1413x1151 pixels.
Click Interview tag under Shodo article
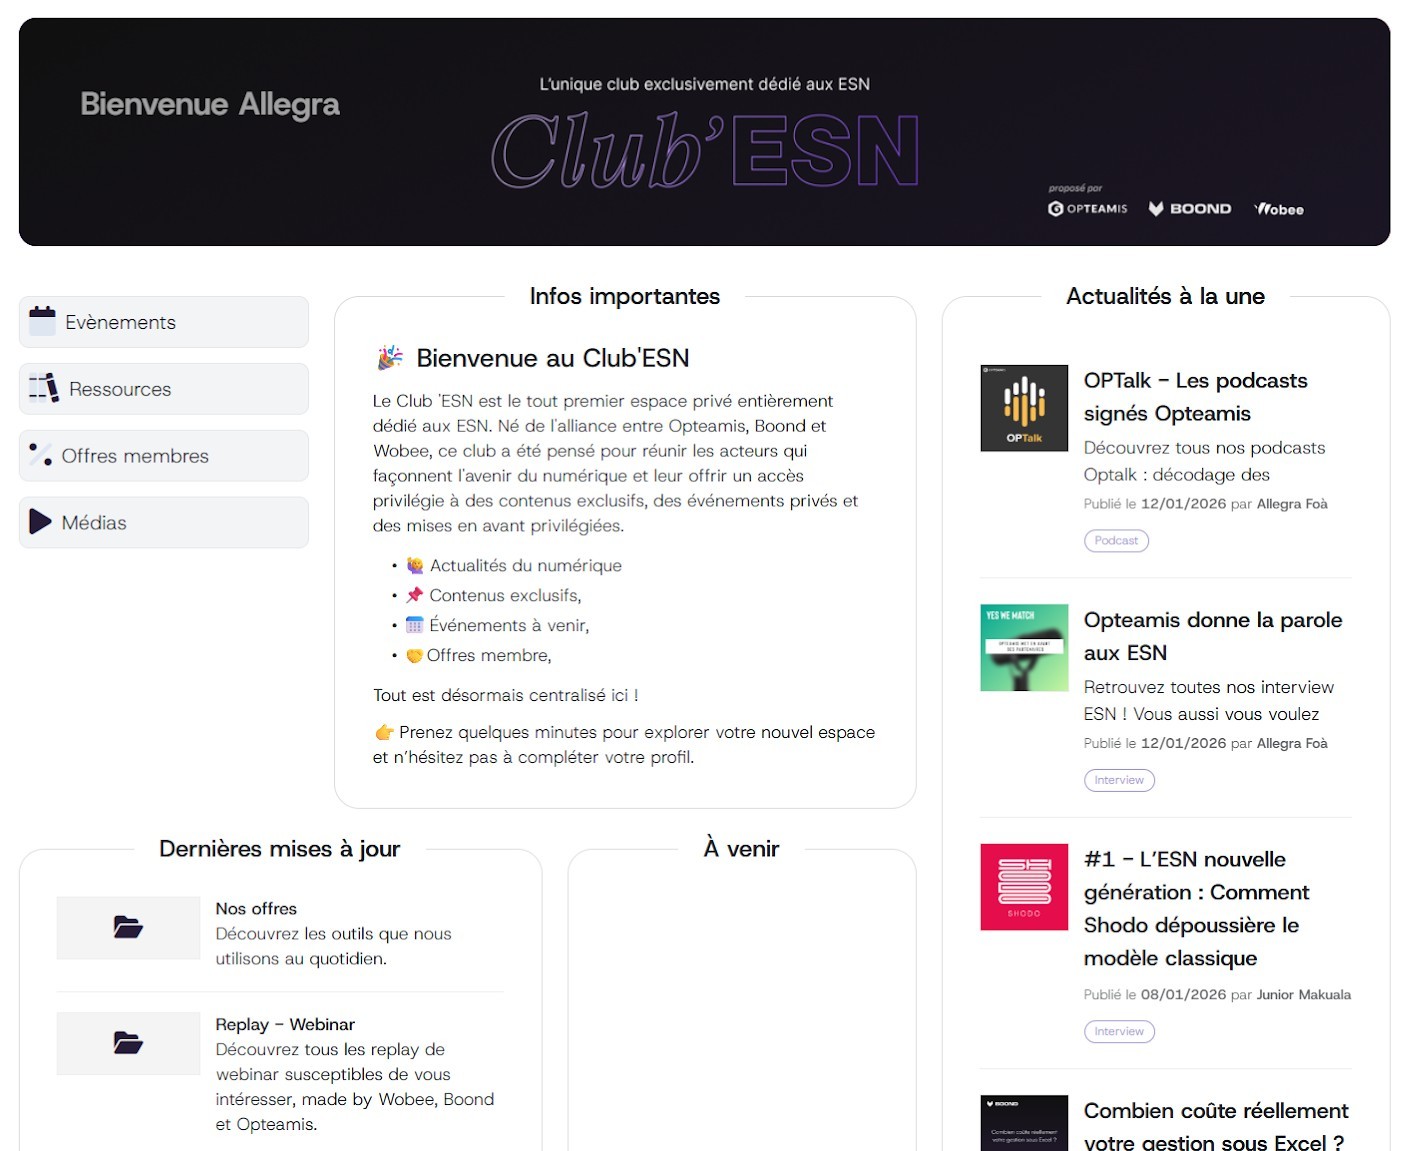pyautogui.click(x=1119, y=1031)
